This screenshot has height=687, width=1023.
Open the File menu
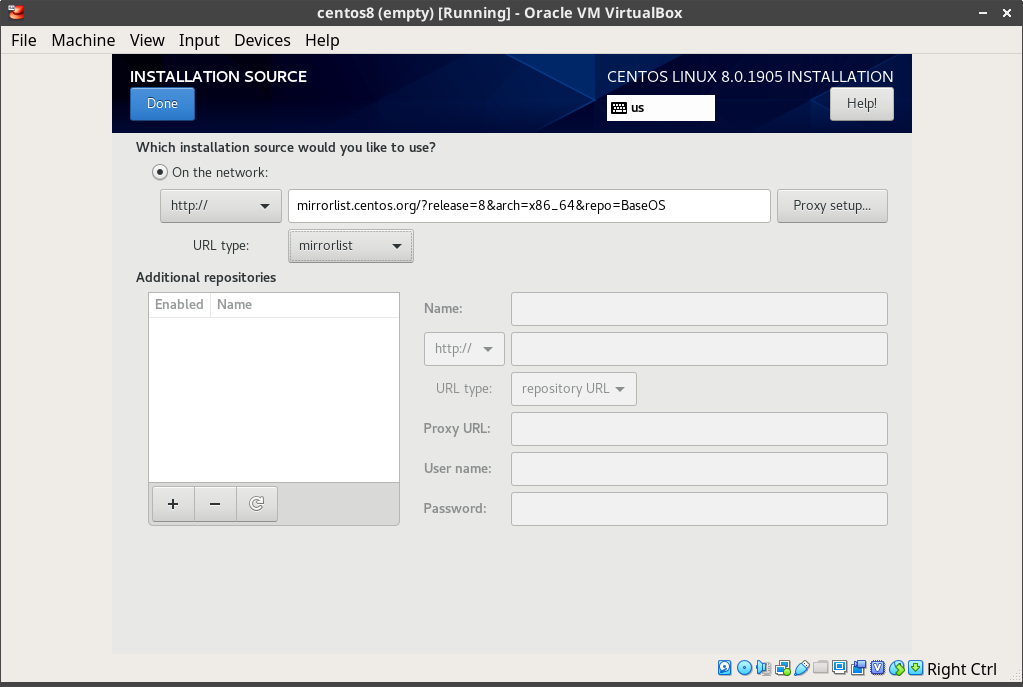[x=24, y=40]
